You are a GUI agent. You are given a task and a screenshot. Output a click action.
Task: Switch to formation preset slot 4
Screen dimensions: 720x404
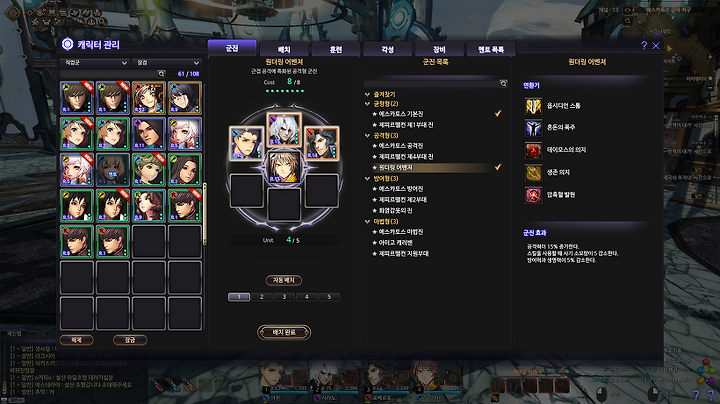click(x=307, y=297)
